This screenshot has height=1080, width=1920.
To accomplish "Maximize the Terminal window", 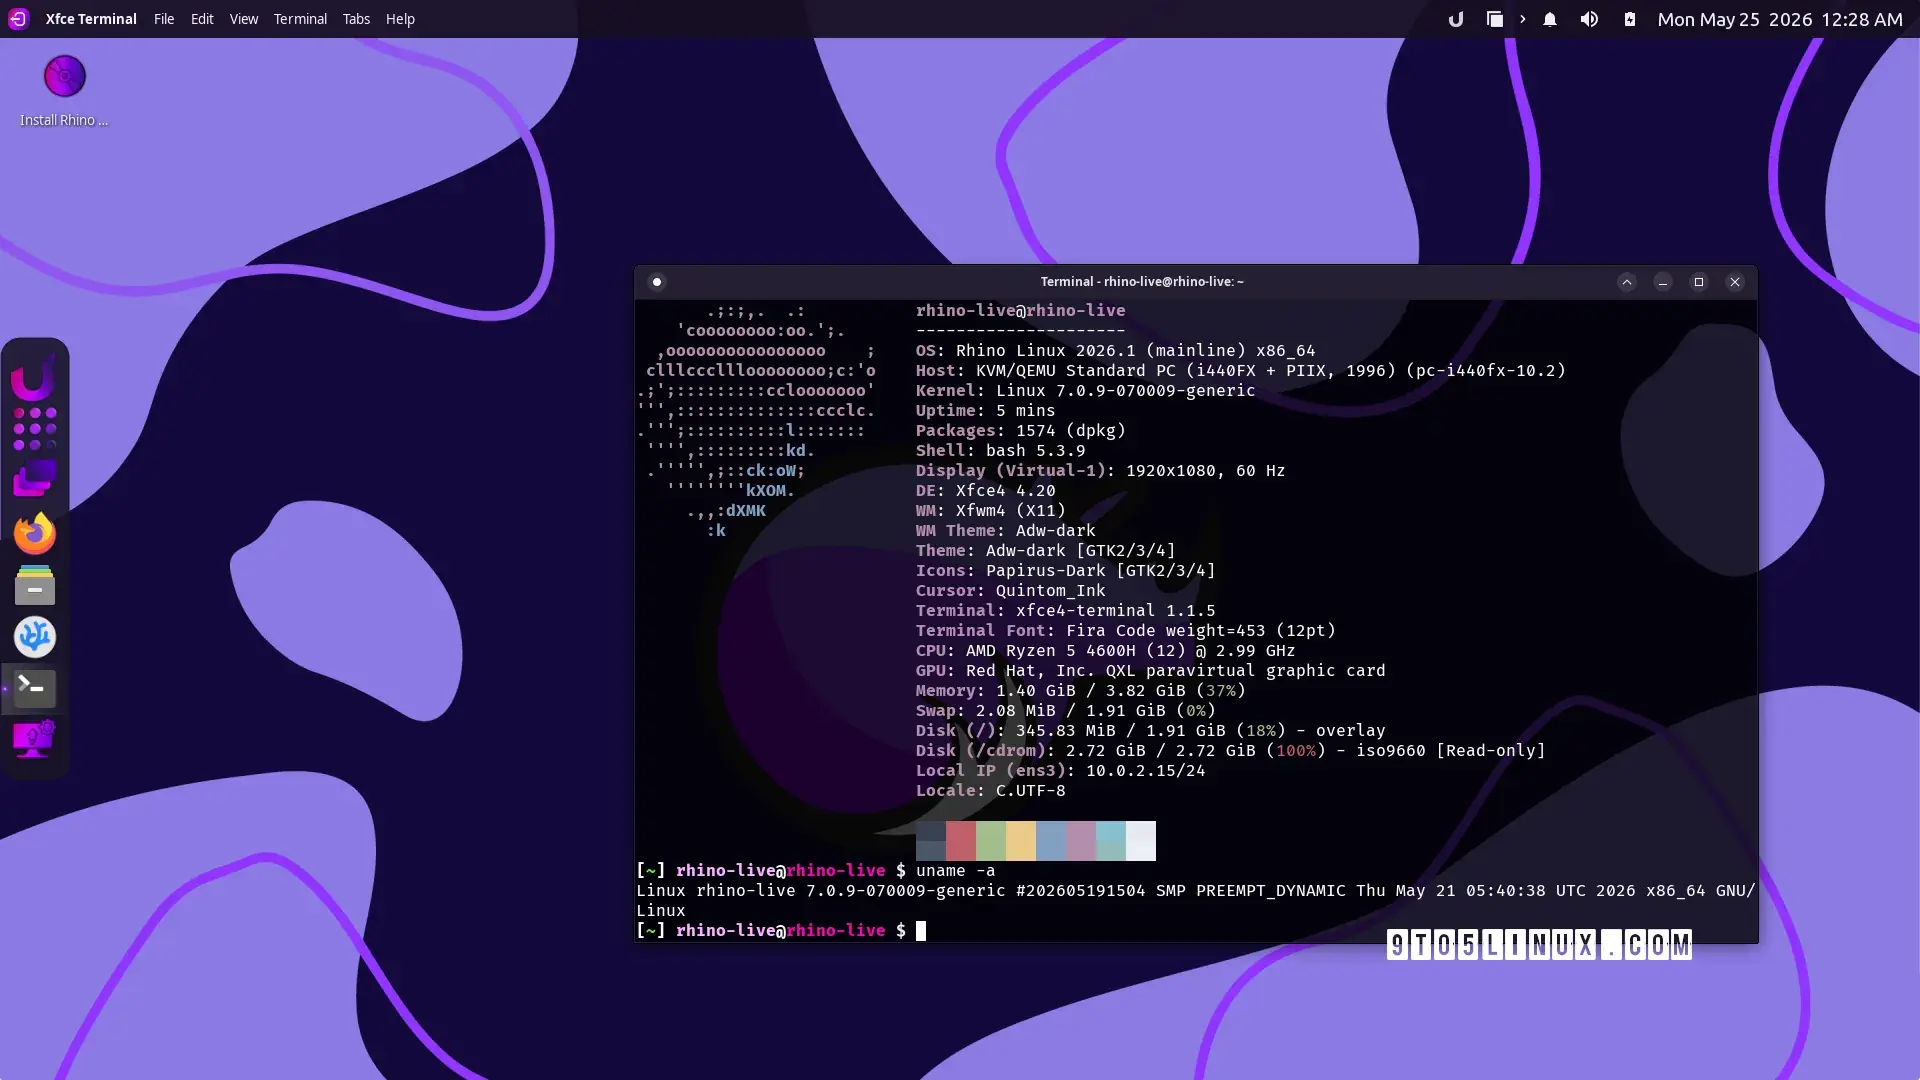I will click(x=1699, y=282).
